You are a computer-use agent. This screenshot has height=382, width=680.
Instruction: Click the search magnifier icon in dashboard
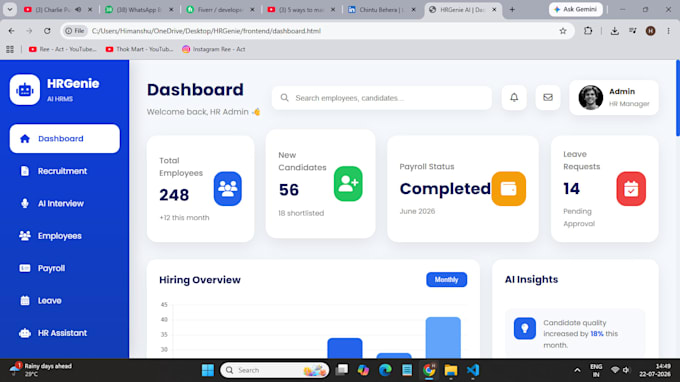[284, 98]
